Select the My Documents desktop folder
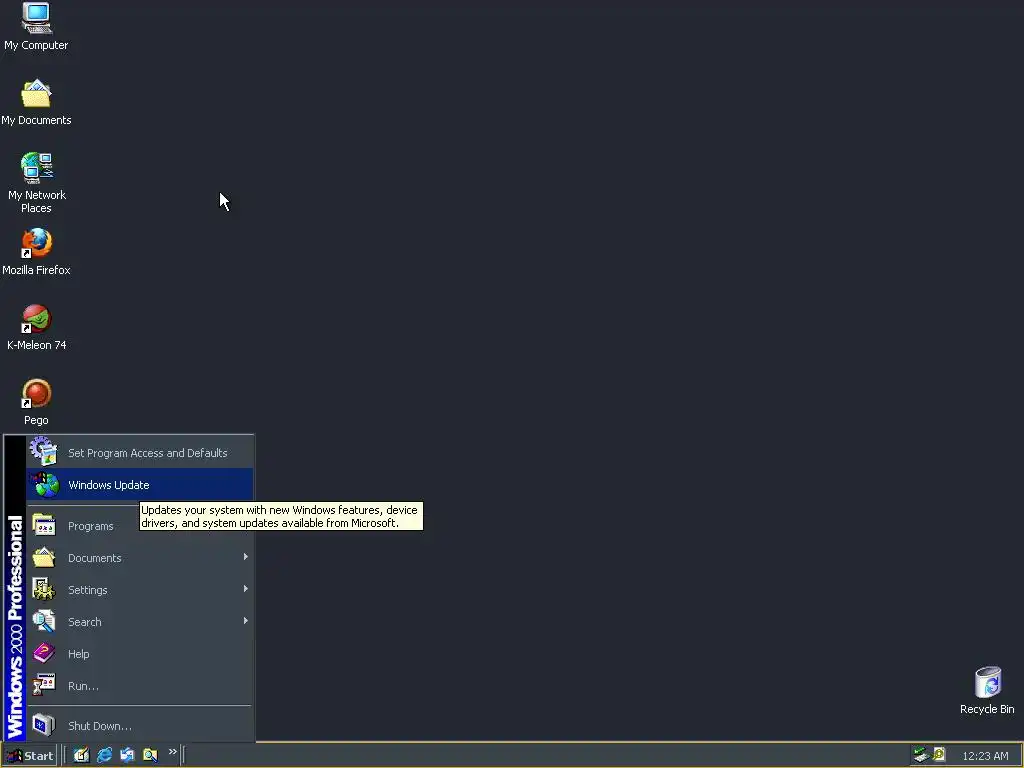Image resolution: width=1024 pixels, height=768 pixels. 36,102
